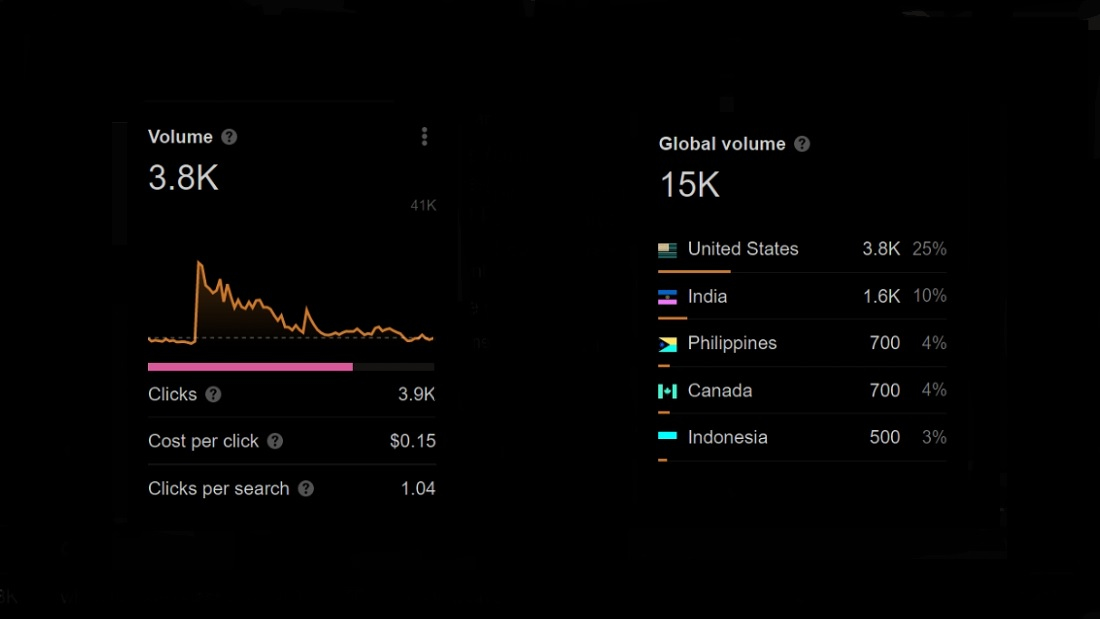
Task: Click the Global volume help icon
Action: pyautogui.click(x=802, y=144)
